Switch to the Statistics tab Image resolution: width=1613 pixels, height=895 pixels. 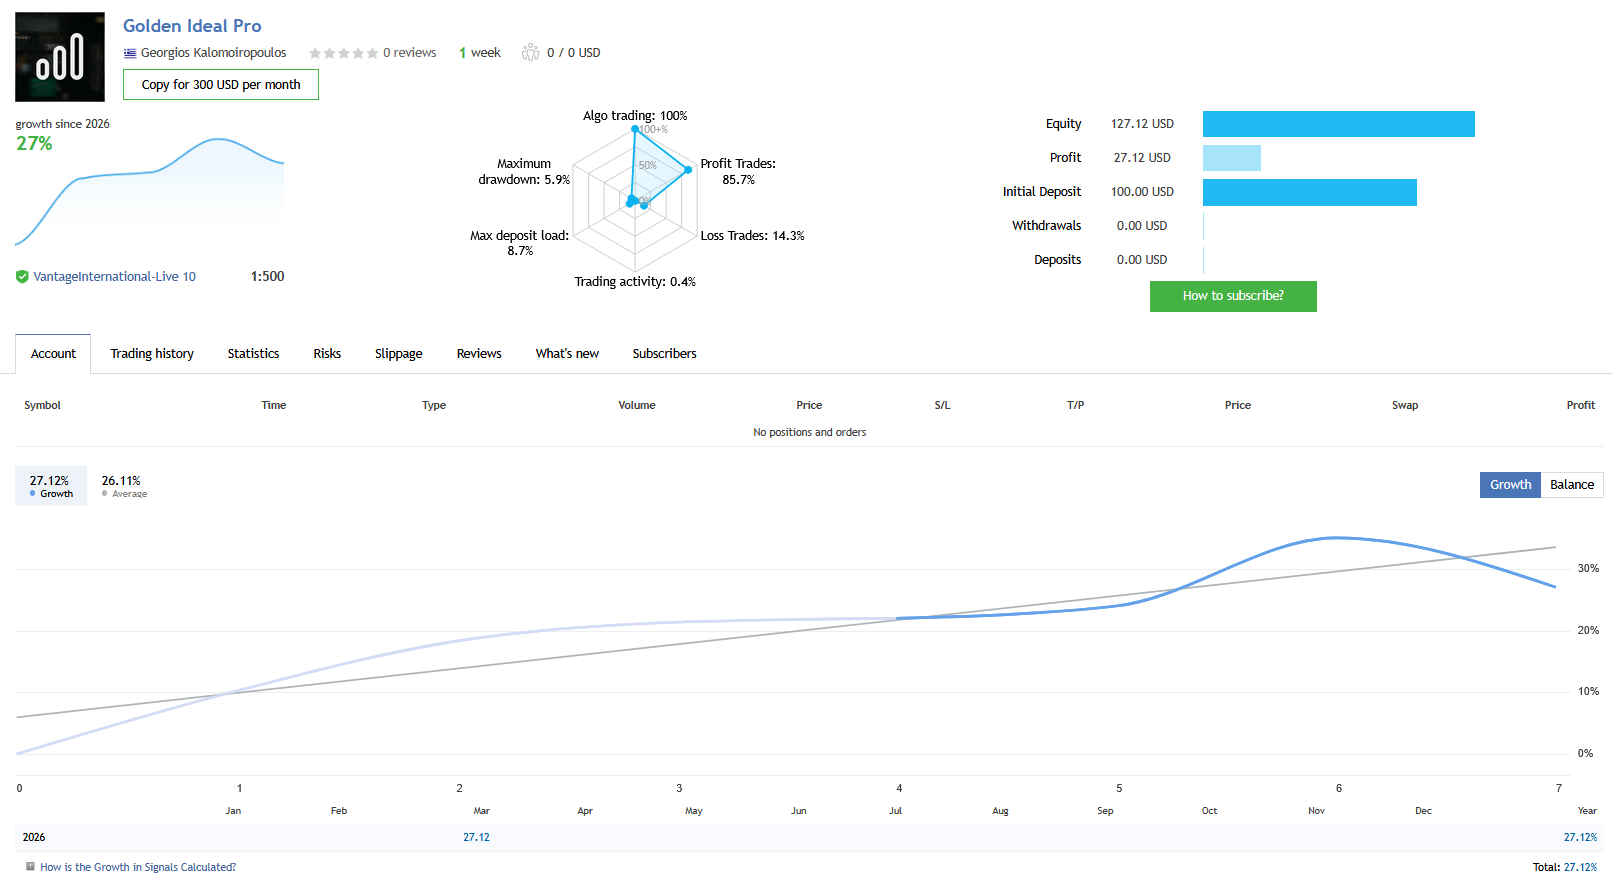[x=253, y=354]
